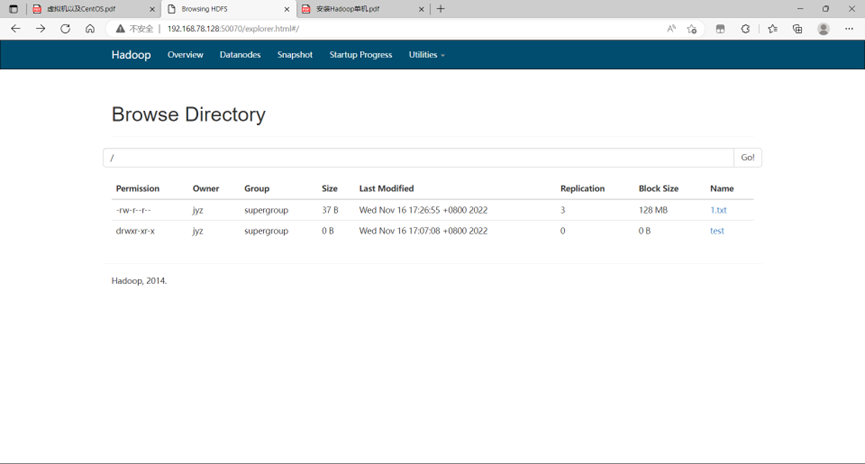Screen dimensions: 865x464
Task: Close the 虚拟机以及CentOS.pdf tab
Action: click(x=152, y=9)
